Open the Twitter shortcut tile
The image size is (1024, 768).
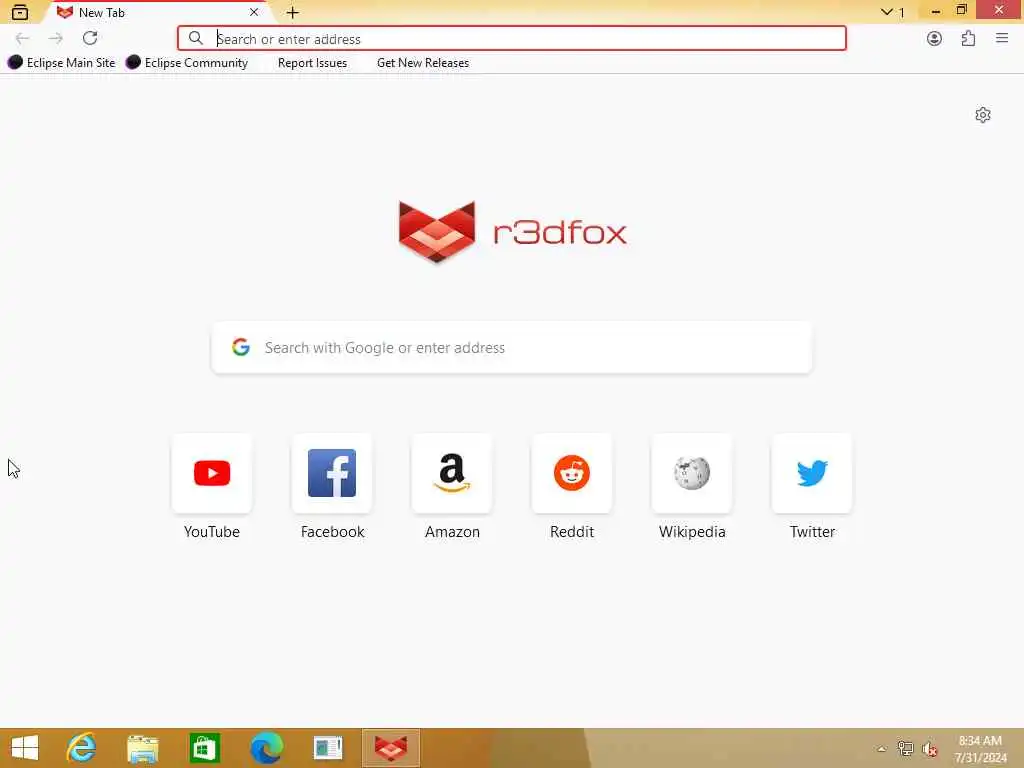(x=812, y=473)
